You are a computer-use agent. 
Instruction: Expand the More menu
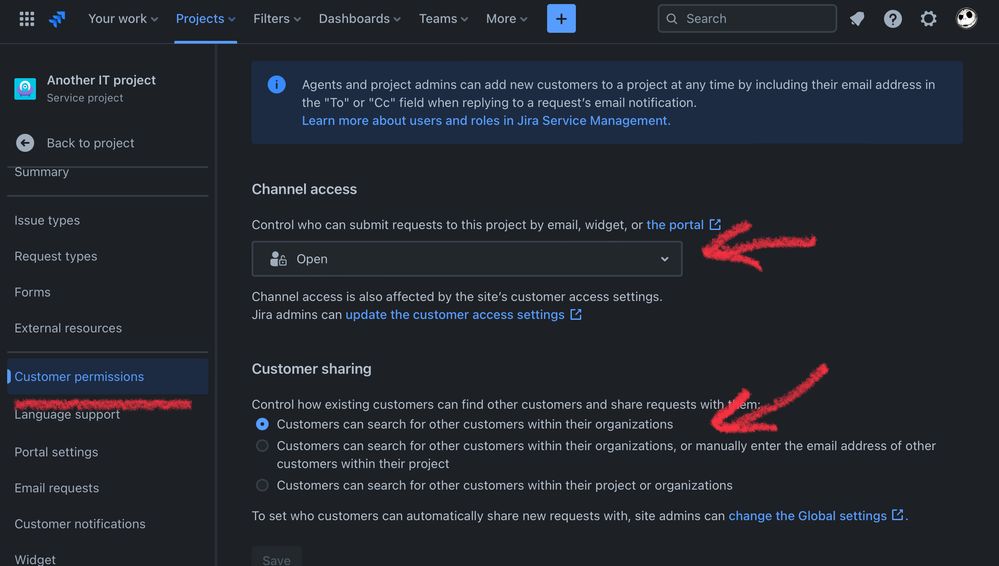507,18
